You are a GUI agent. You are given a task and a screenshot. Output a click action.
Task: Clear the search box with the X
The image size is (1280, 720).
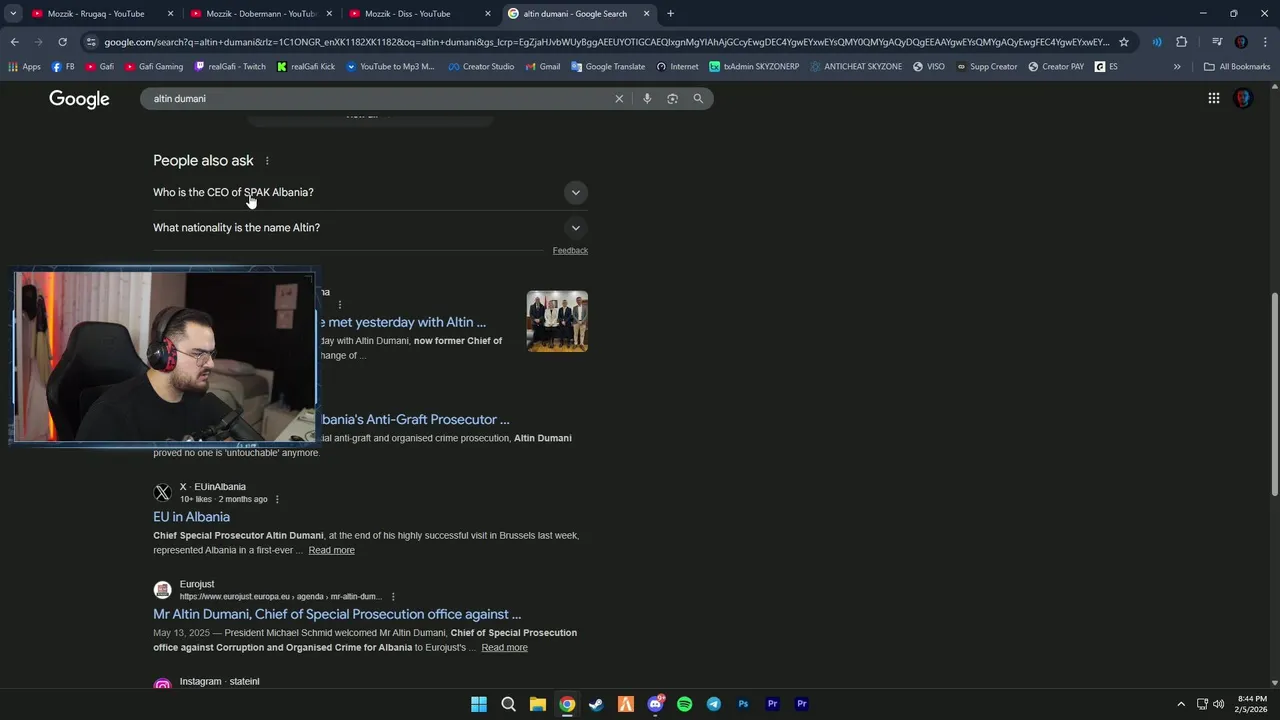click(x=619, y=98)
